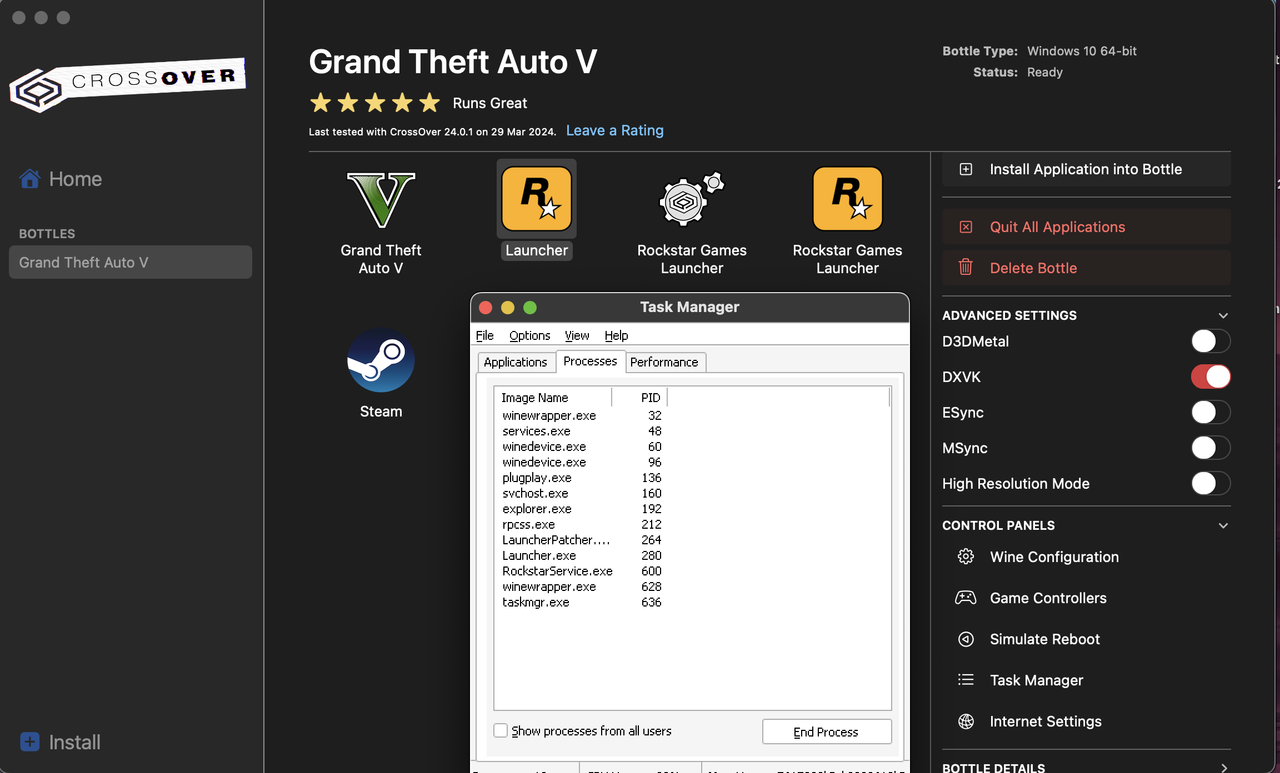Select the Launcher.exe process
Image resolution: width=1280 pixels, height=773 pixels.
click(582, 555)
